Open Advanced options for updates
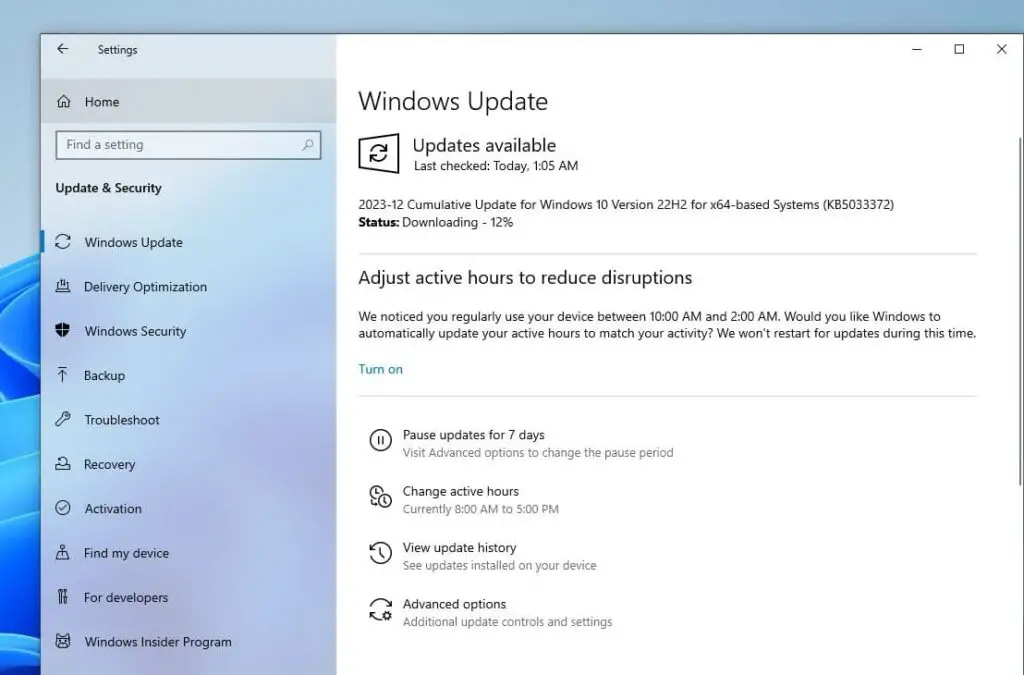 (452, 603)
